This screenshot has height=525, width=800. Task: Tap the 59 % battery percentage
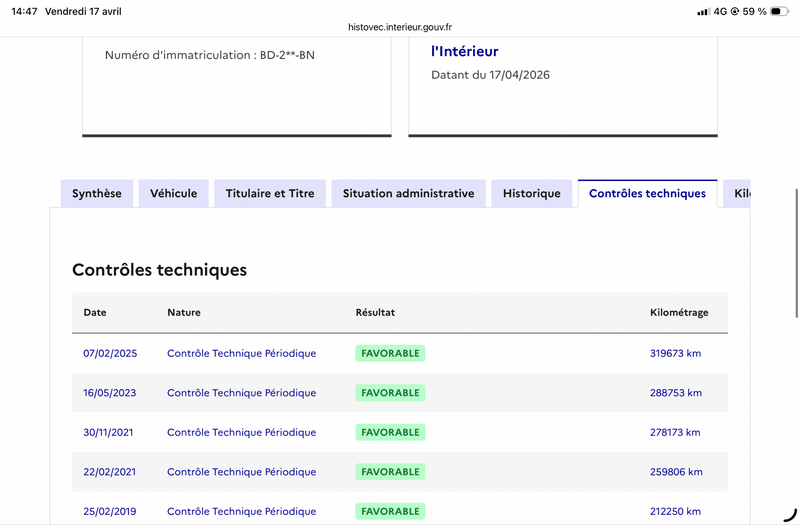click(x=755, y=11)
